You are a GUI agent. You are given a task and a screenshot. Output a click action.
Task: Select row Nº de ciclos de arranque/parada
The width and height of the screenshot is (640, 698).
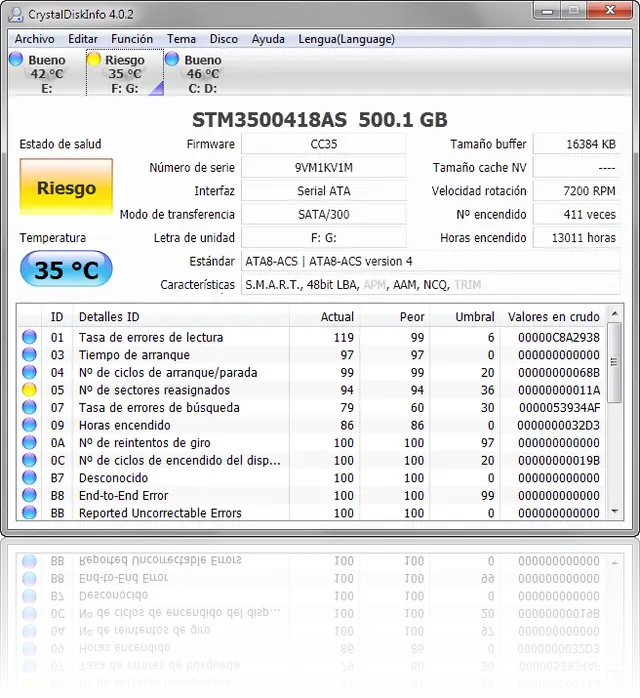tap(311, 372)
